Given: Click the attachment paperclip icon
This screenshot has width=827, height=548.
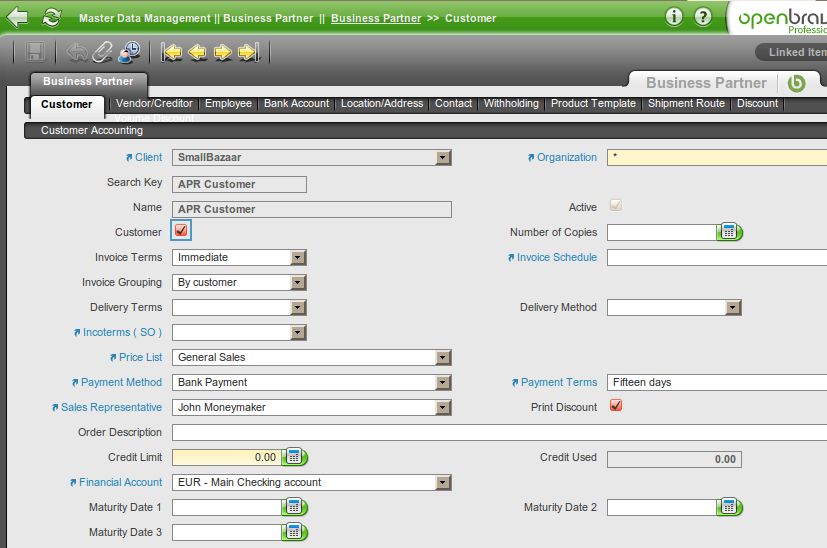Looking at the screenshot, I should 103,52.
